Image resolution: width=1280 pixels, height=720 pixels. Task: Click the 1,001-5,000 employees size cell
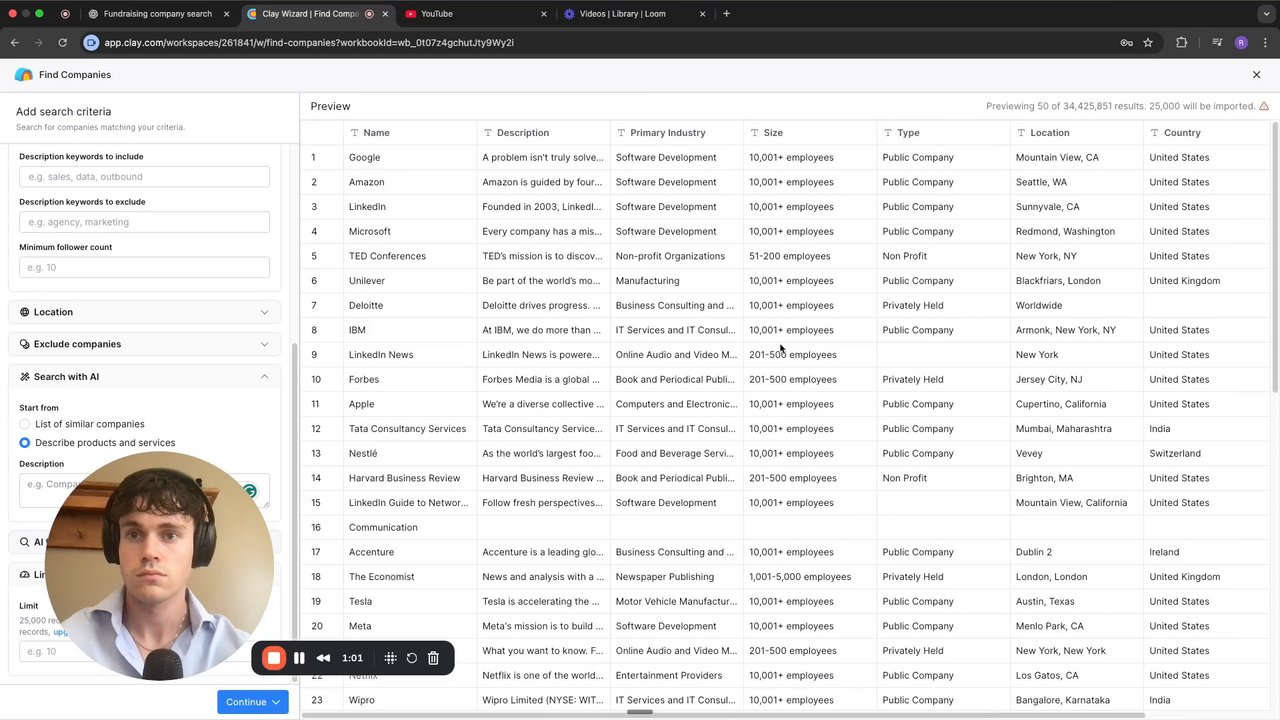point(810,577)
